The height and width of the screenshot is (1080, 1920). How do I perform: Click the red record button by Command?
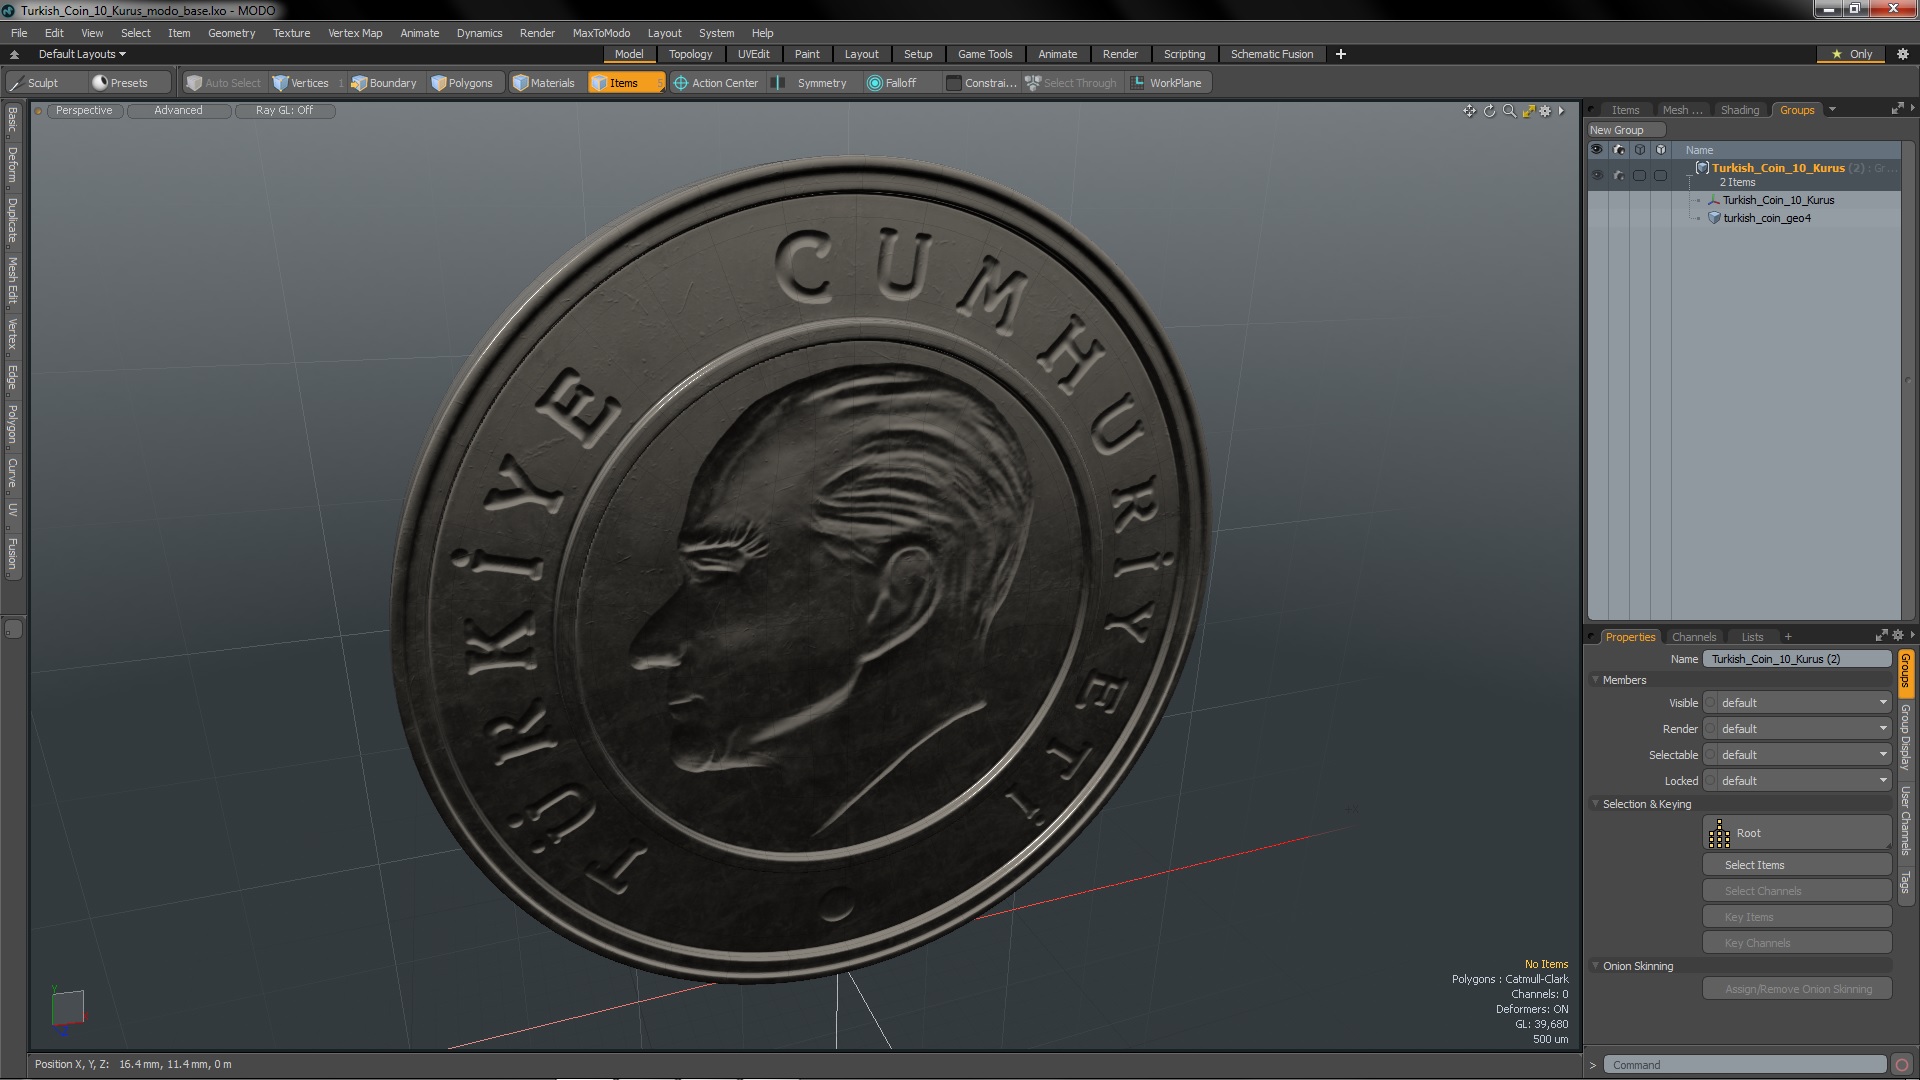[1902, 1065]
